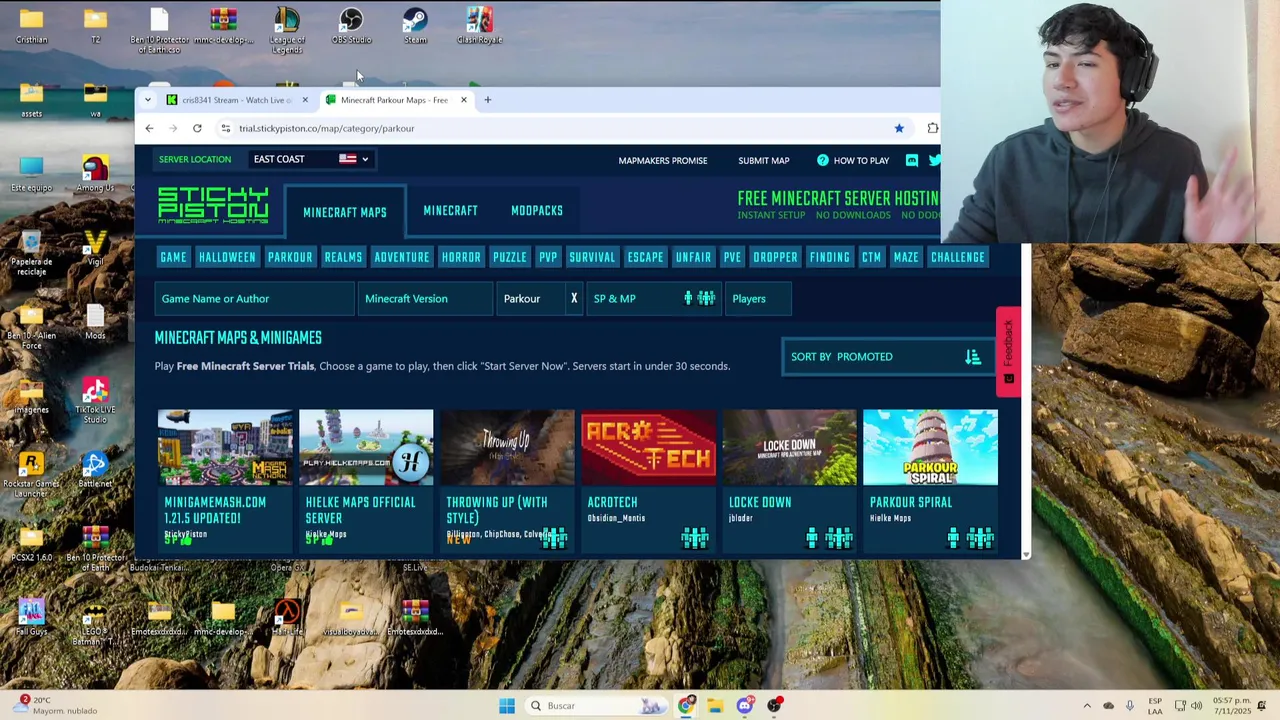Screen dimensions: 1280x720
Task: Click the Windows Start button
Action: (x=507, y=706)
